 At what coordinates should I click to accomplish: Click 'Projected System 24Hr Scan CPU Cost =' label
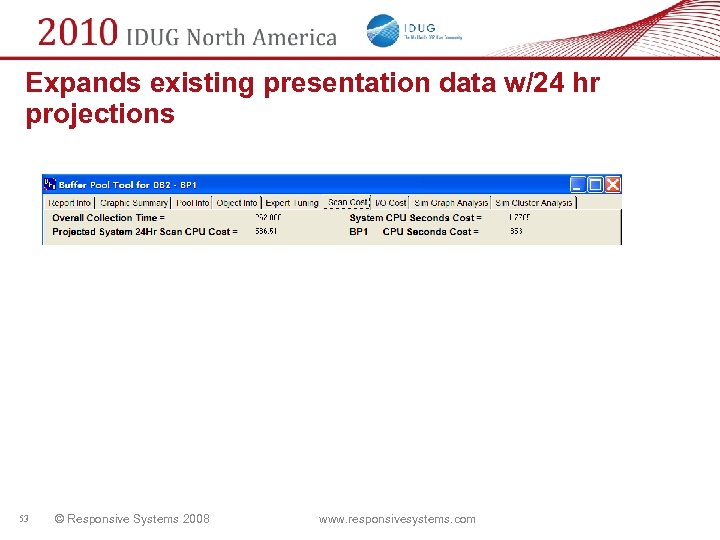click(x=145, y=231)
